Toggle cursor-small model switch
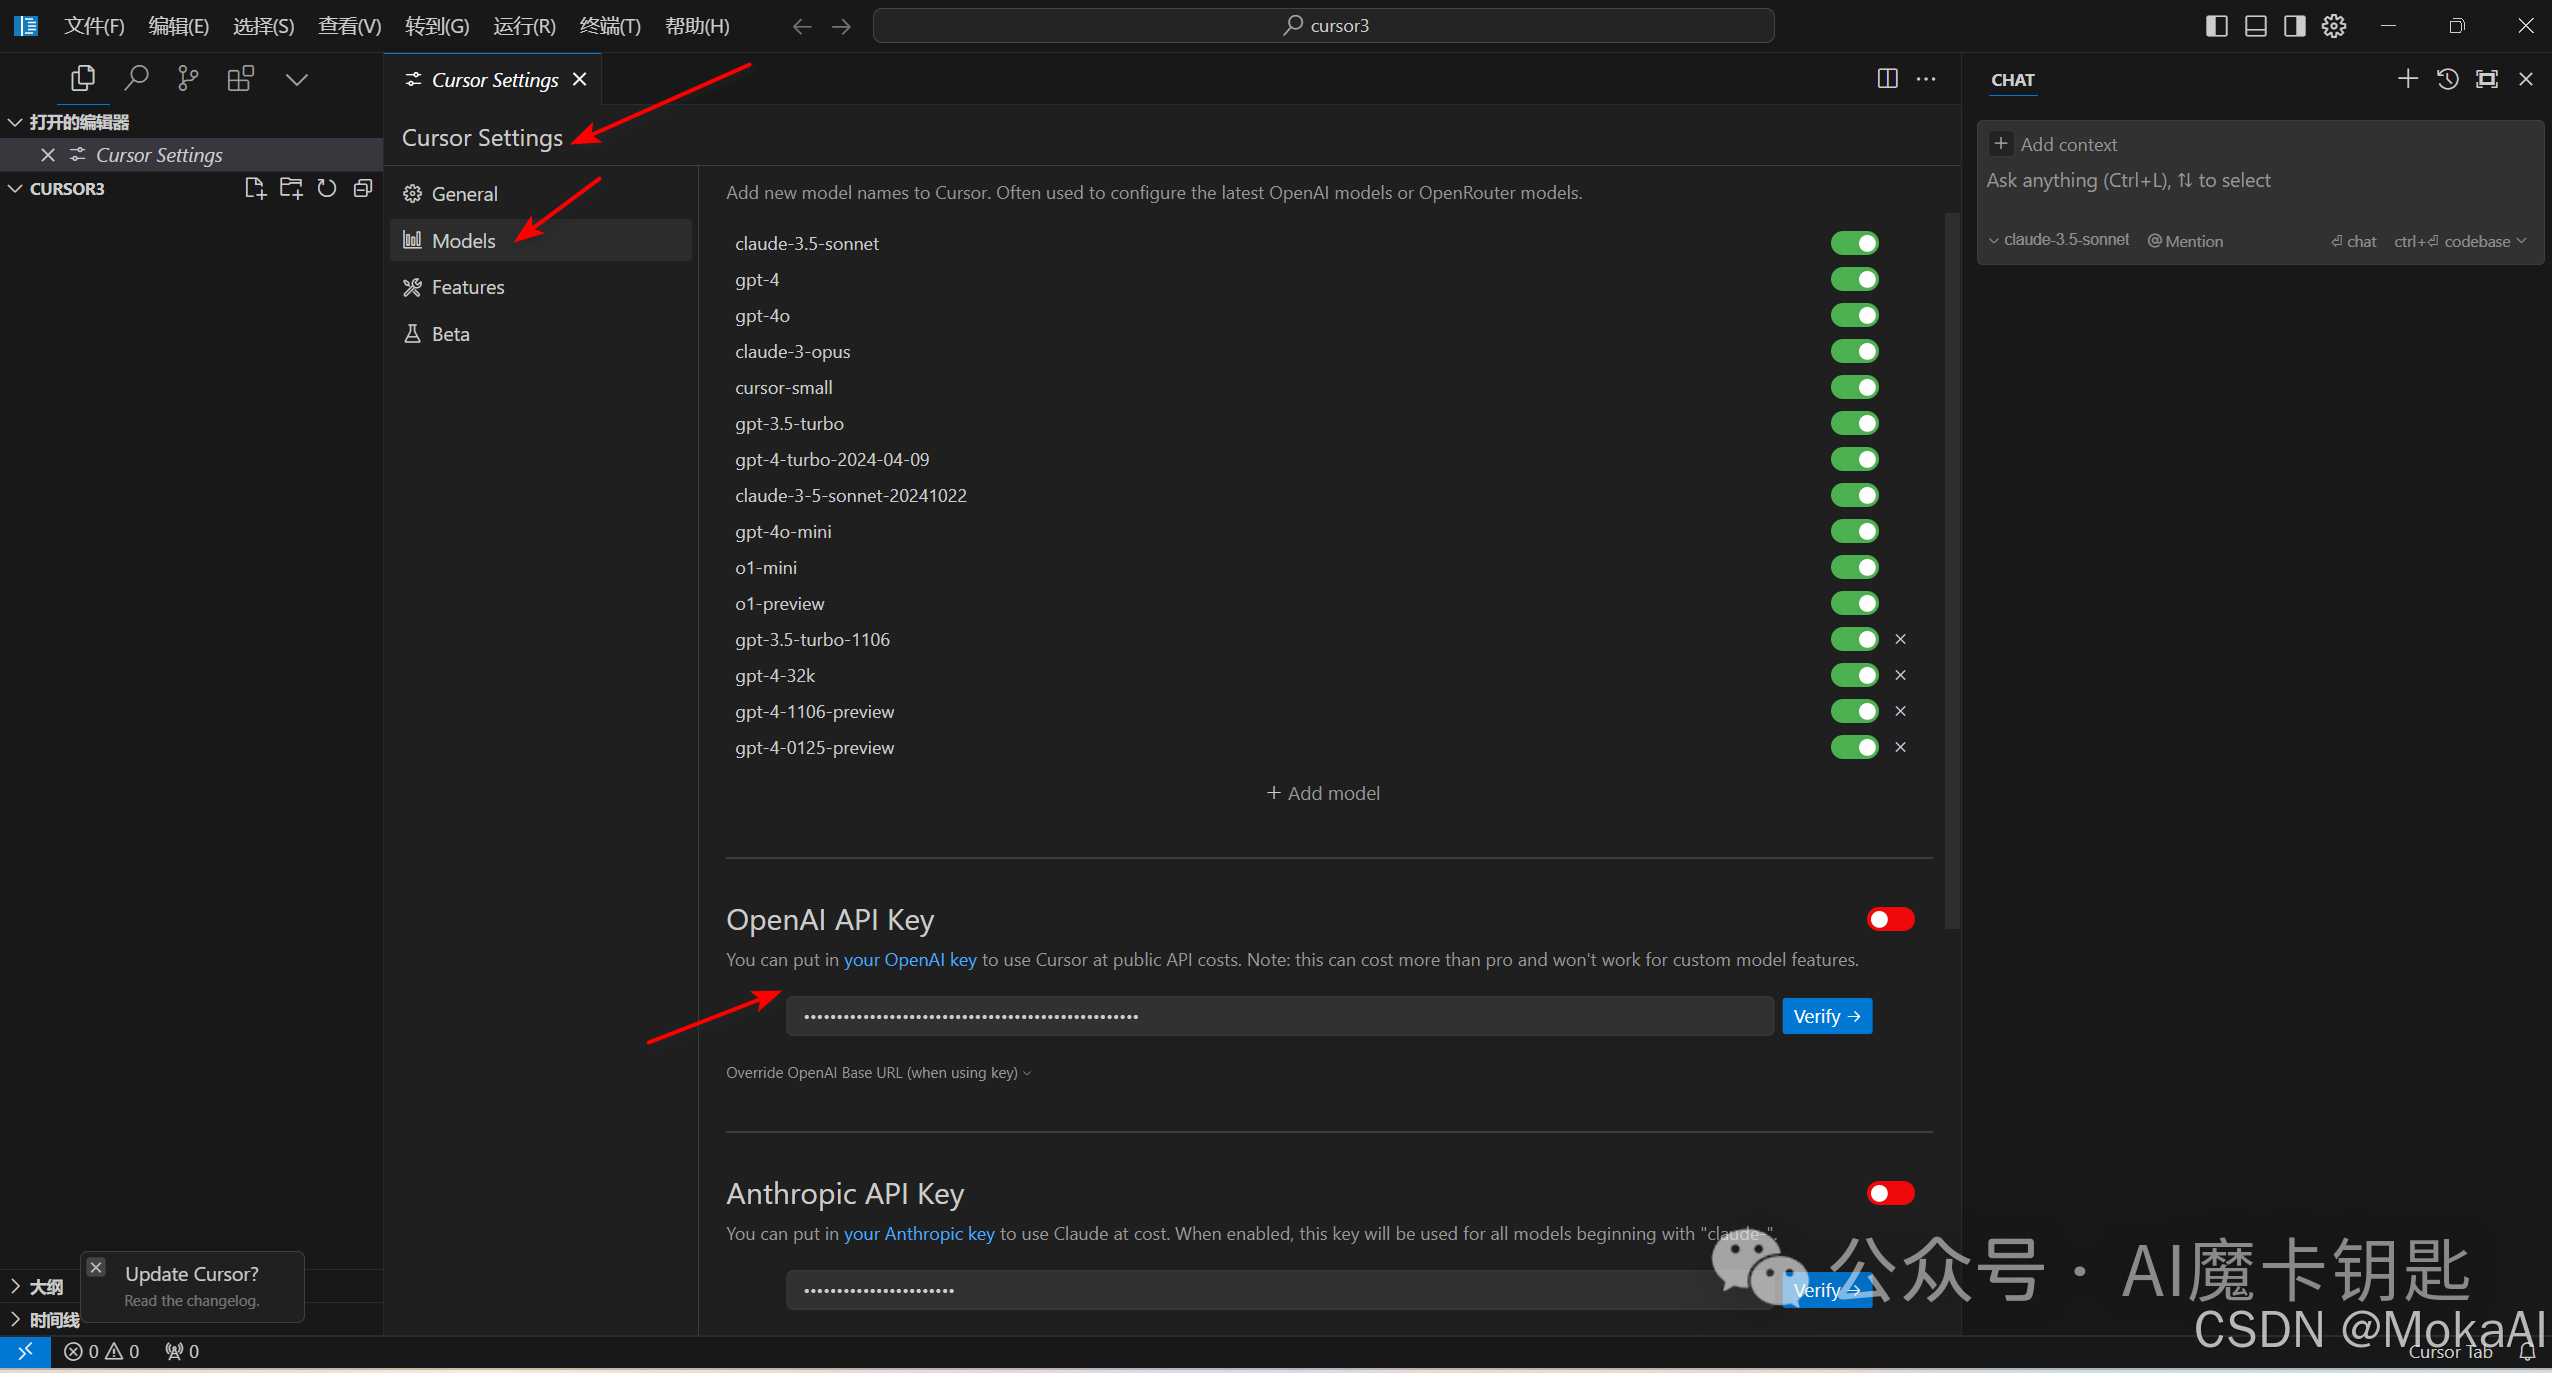 pyautogui.click(x=1854, y=387)
